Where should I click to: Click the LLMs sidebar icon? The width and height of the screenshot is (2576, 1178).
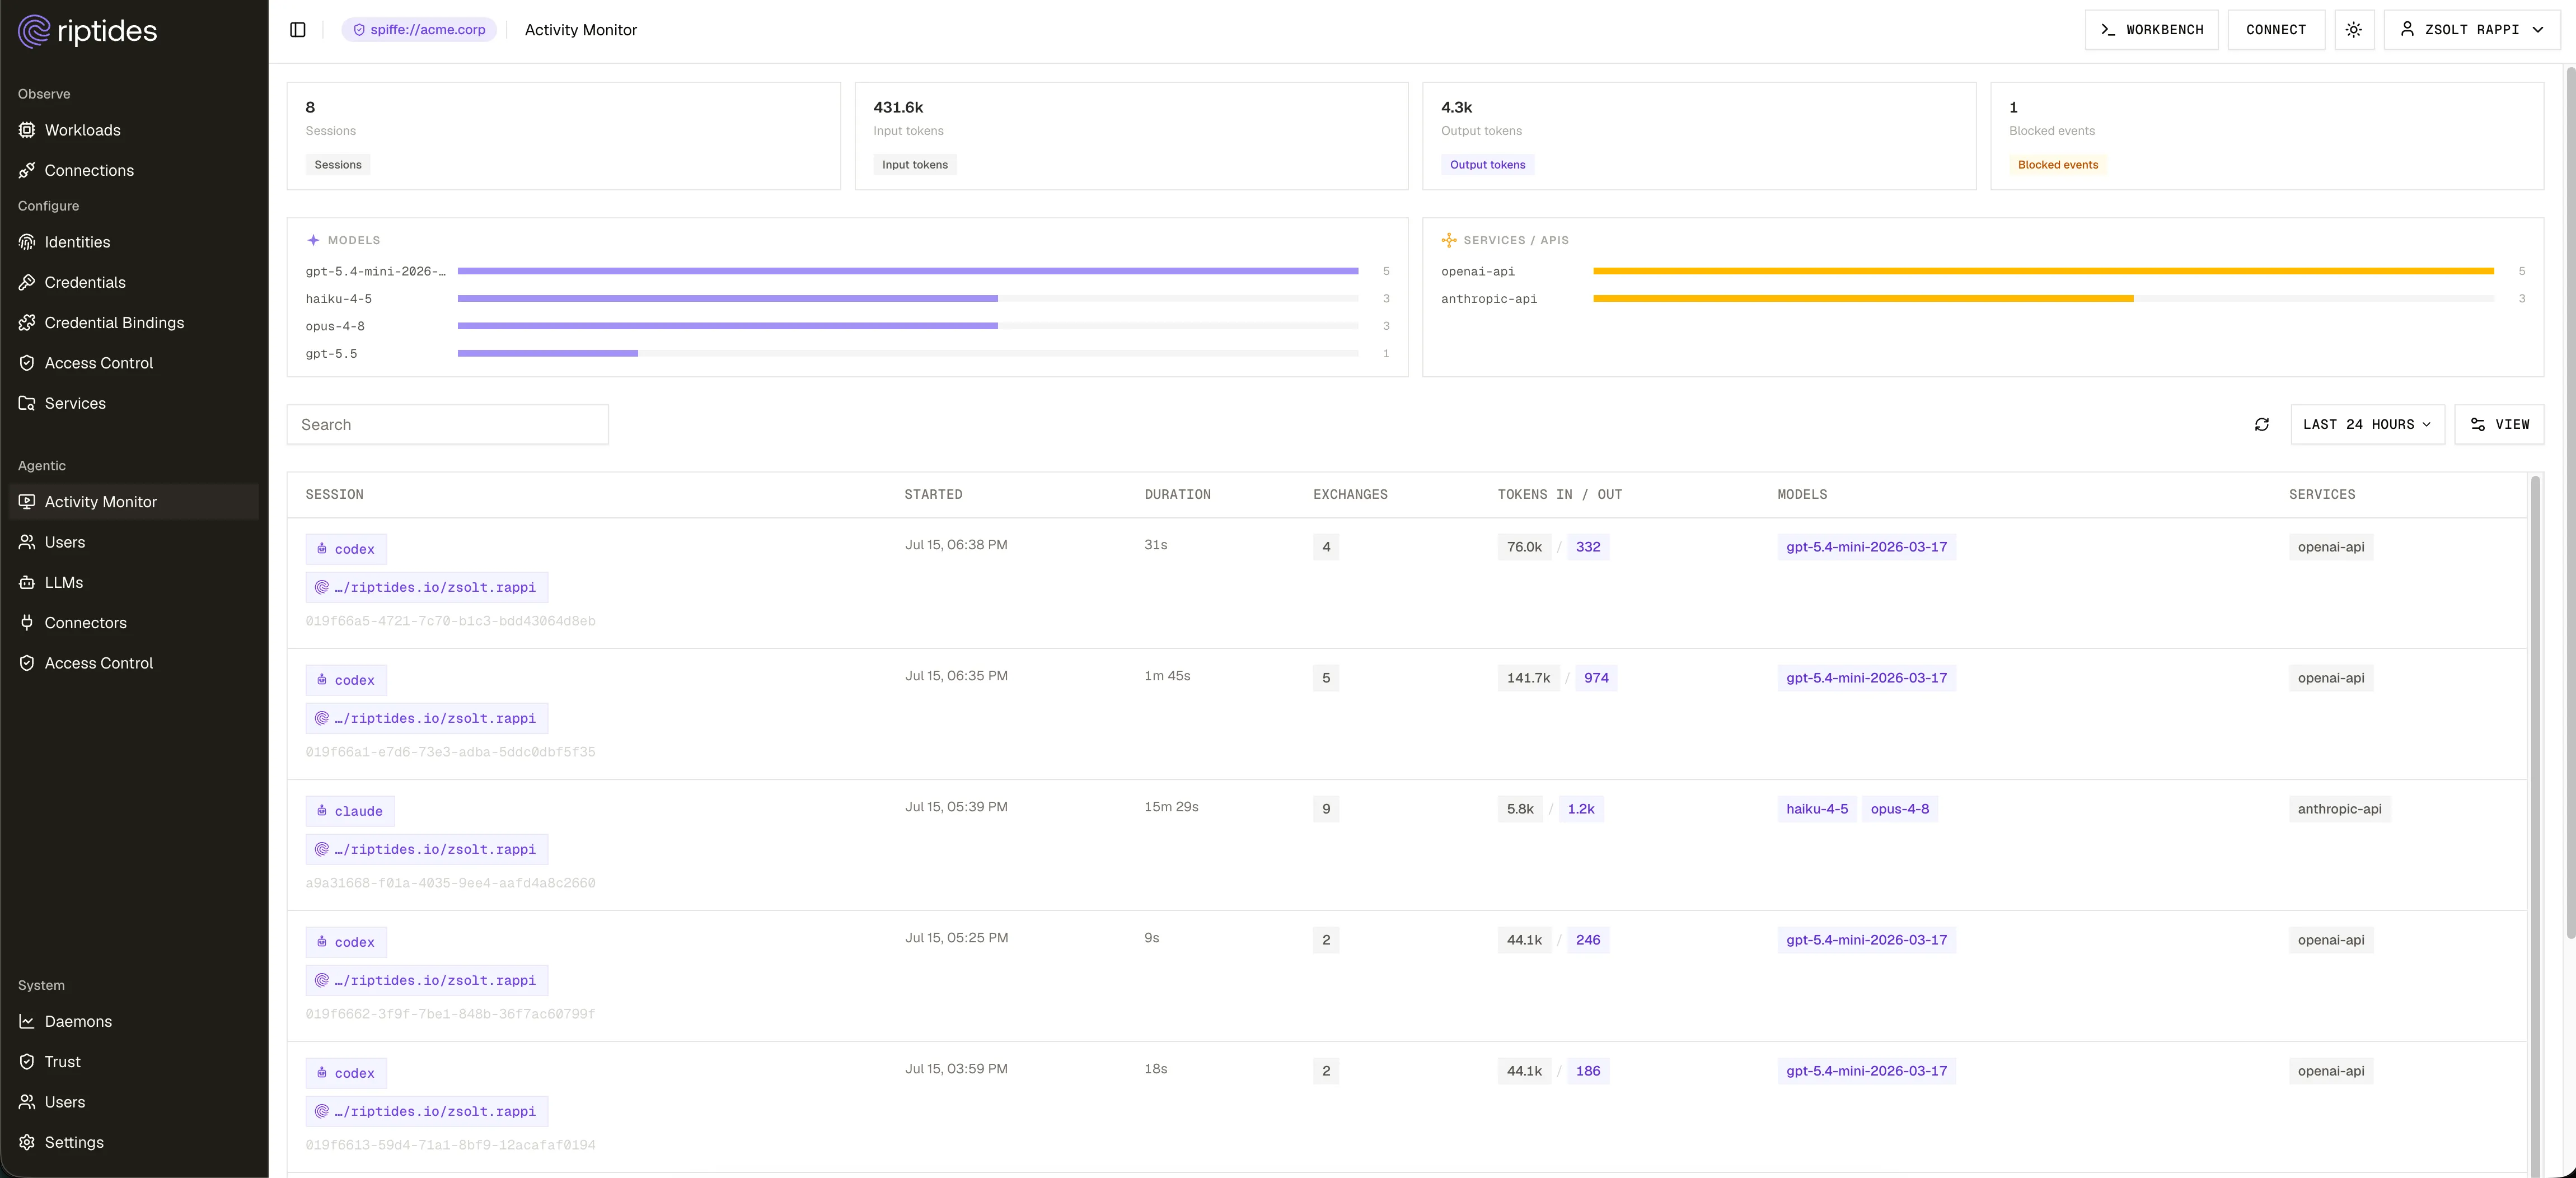pyautogui.click(x=27, y=582)
